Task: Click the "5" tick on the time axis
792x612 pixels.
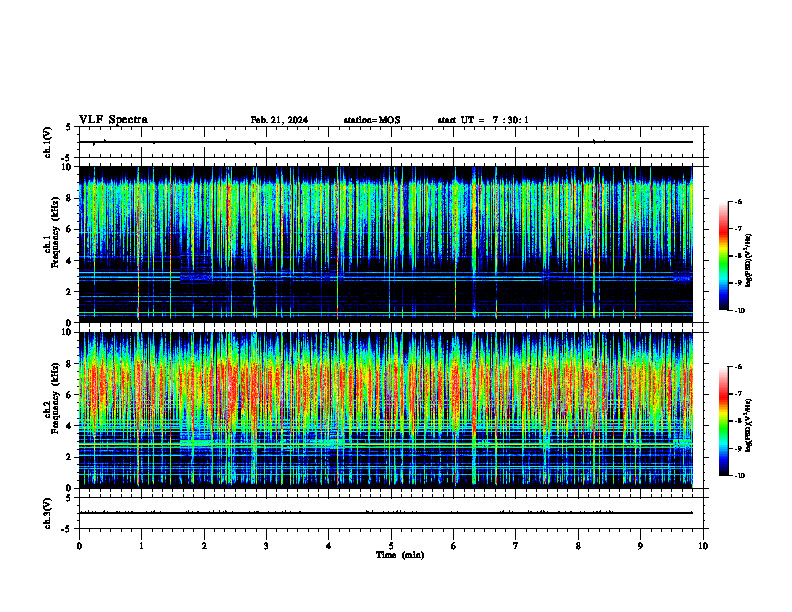Action: tap(391, 546)
